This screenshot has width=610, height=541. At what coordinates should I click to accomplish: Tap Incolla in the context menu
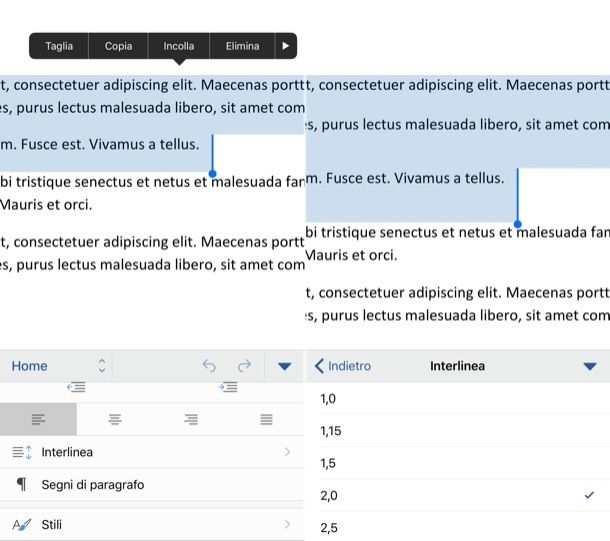point(179,46)
